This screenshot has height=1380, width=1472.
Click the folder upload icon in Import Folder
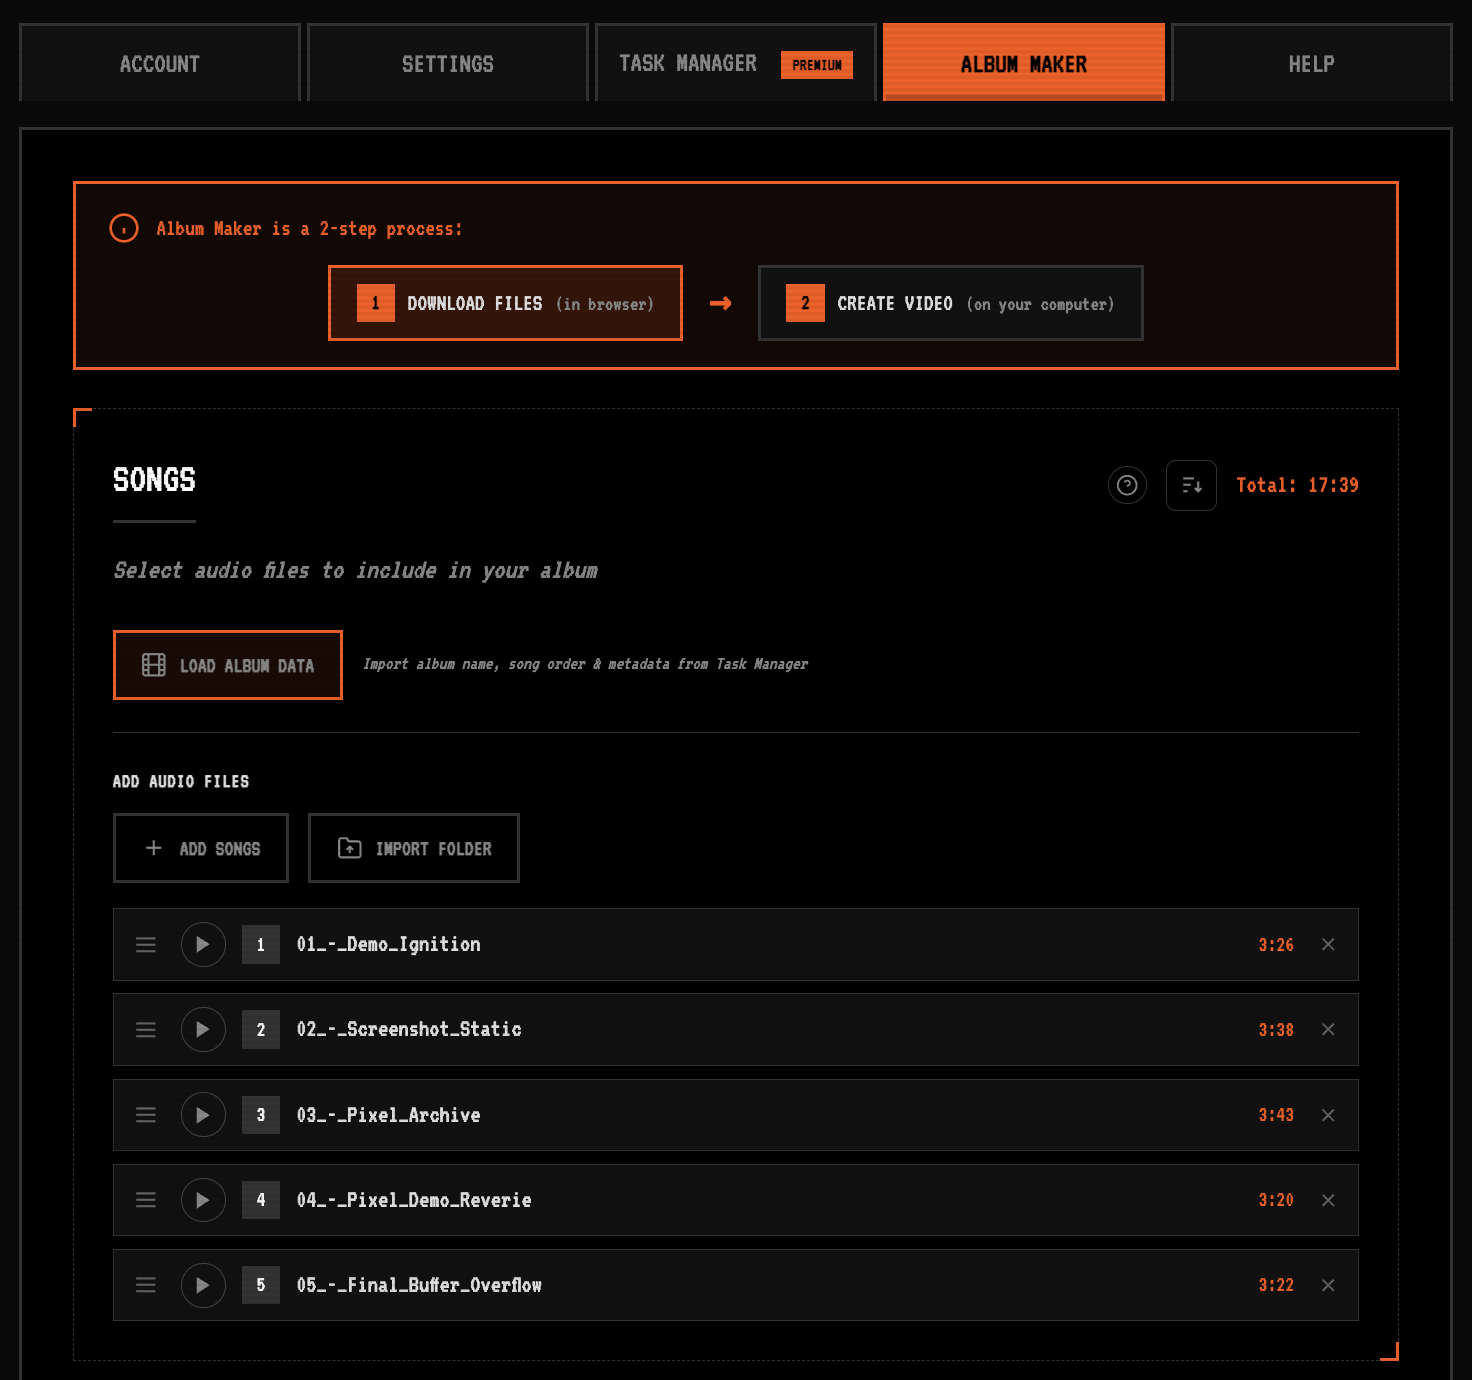pyautogui.click(x=348, y=848)
